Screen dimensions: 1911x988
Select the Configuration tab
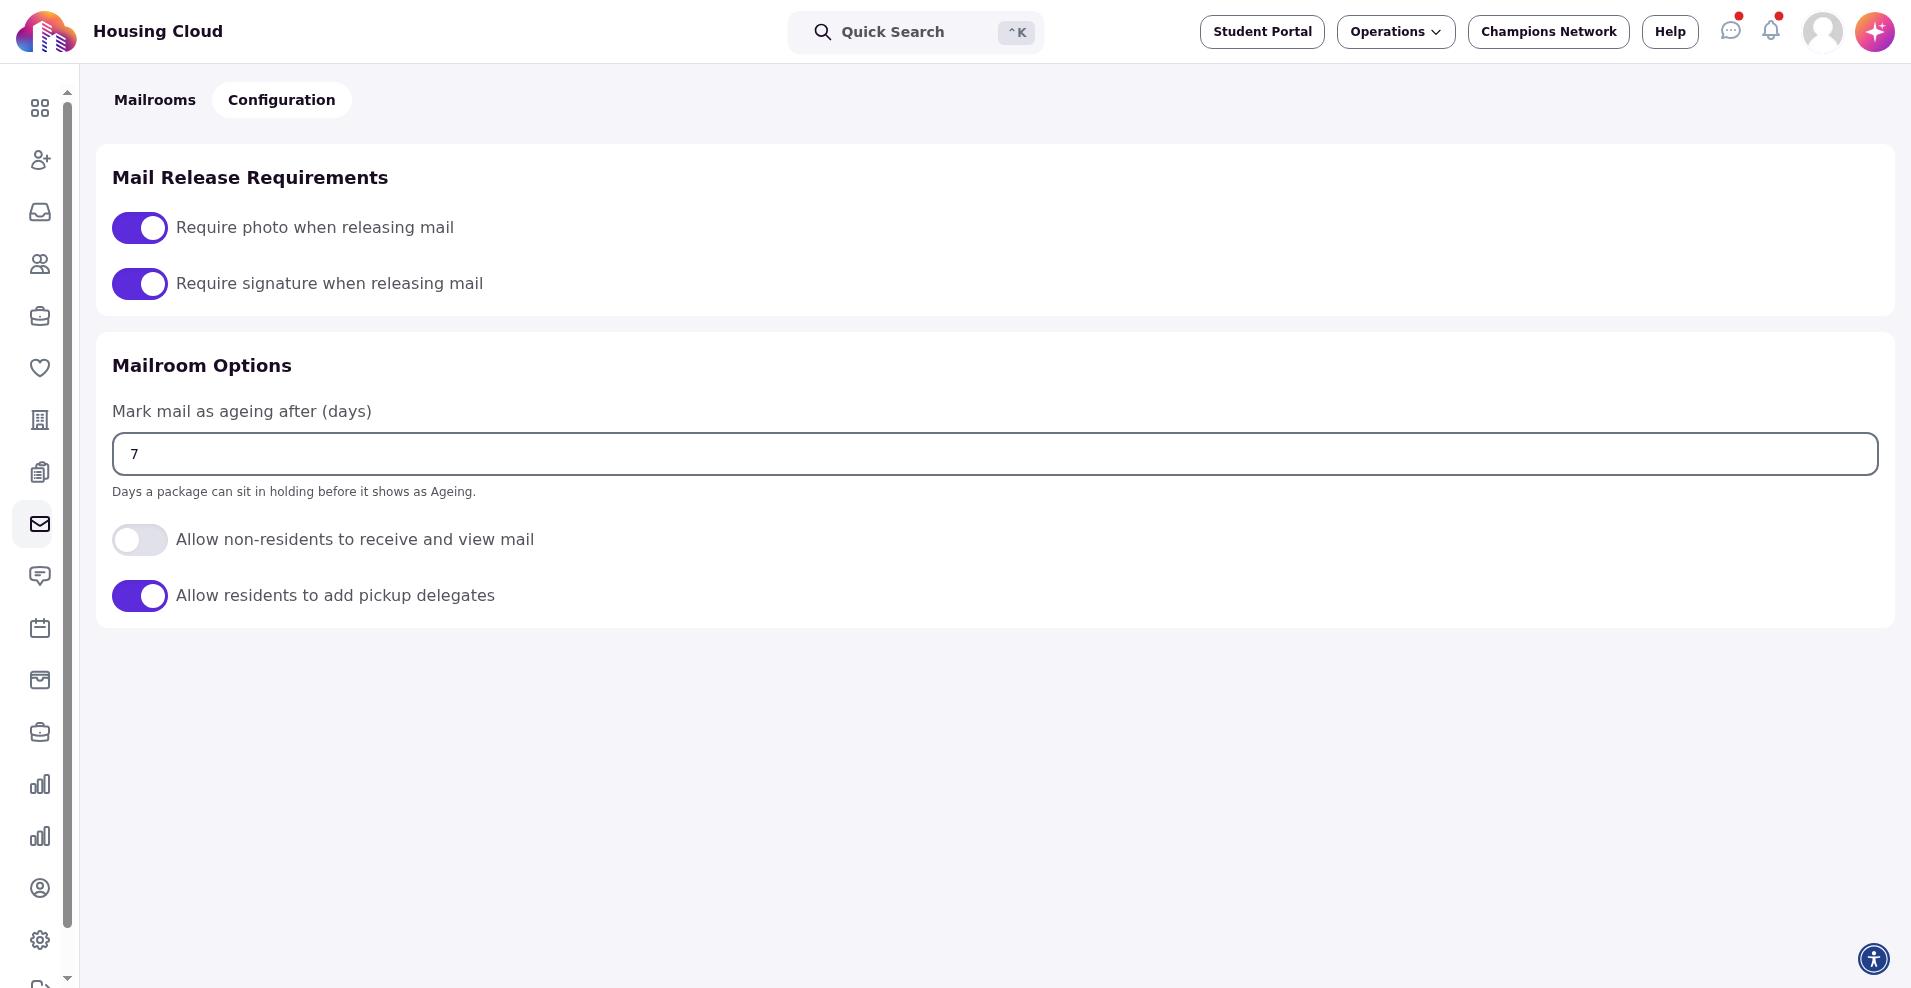click(x=282, y=100)
